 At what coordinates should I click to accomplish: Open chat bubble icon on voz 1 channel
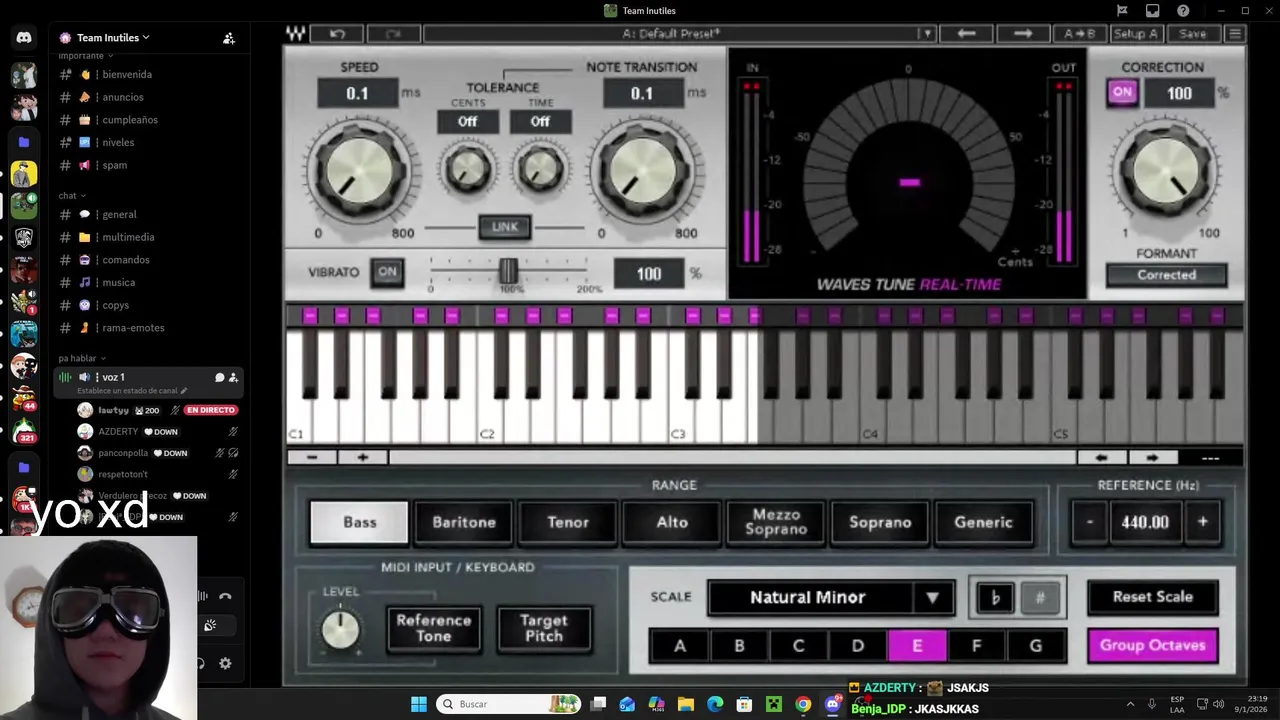[x=219, y=377]
